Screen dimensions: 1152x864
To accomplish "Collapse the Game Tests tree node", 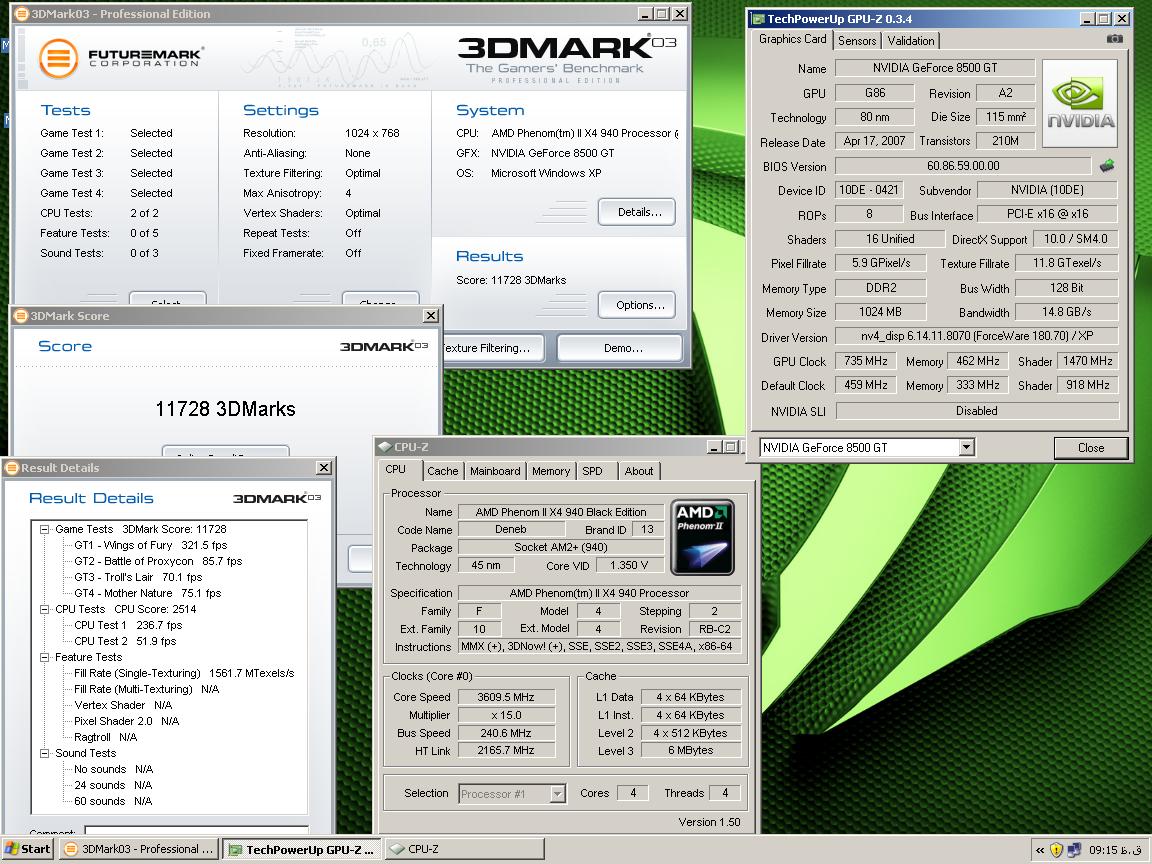I will 44,529.
